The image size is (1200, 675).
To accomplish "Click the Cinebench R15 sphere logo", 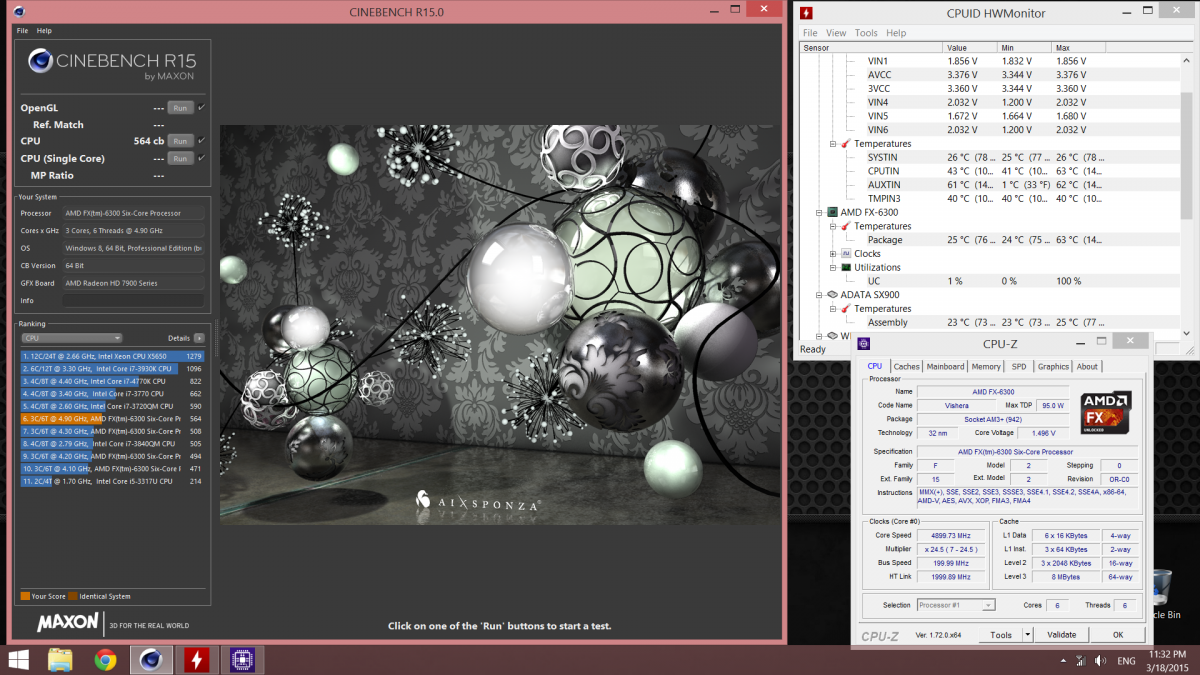I will pyautogui.click(x=41, y=61).
